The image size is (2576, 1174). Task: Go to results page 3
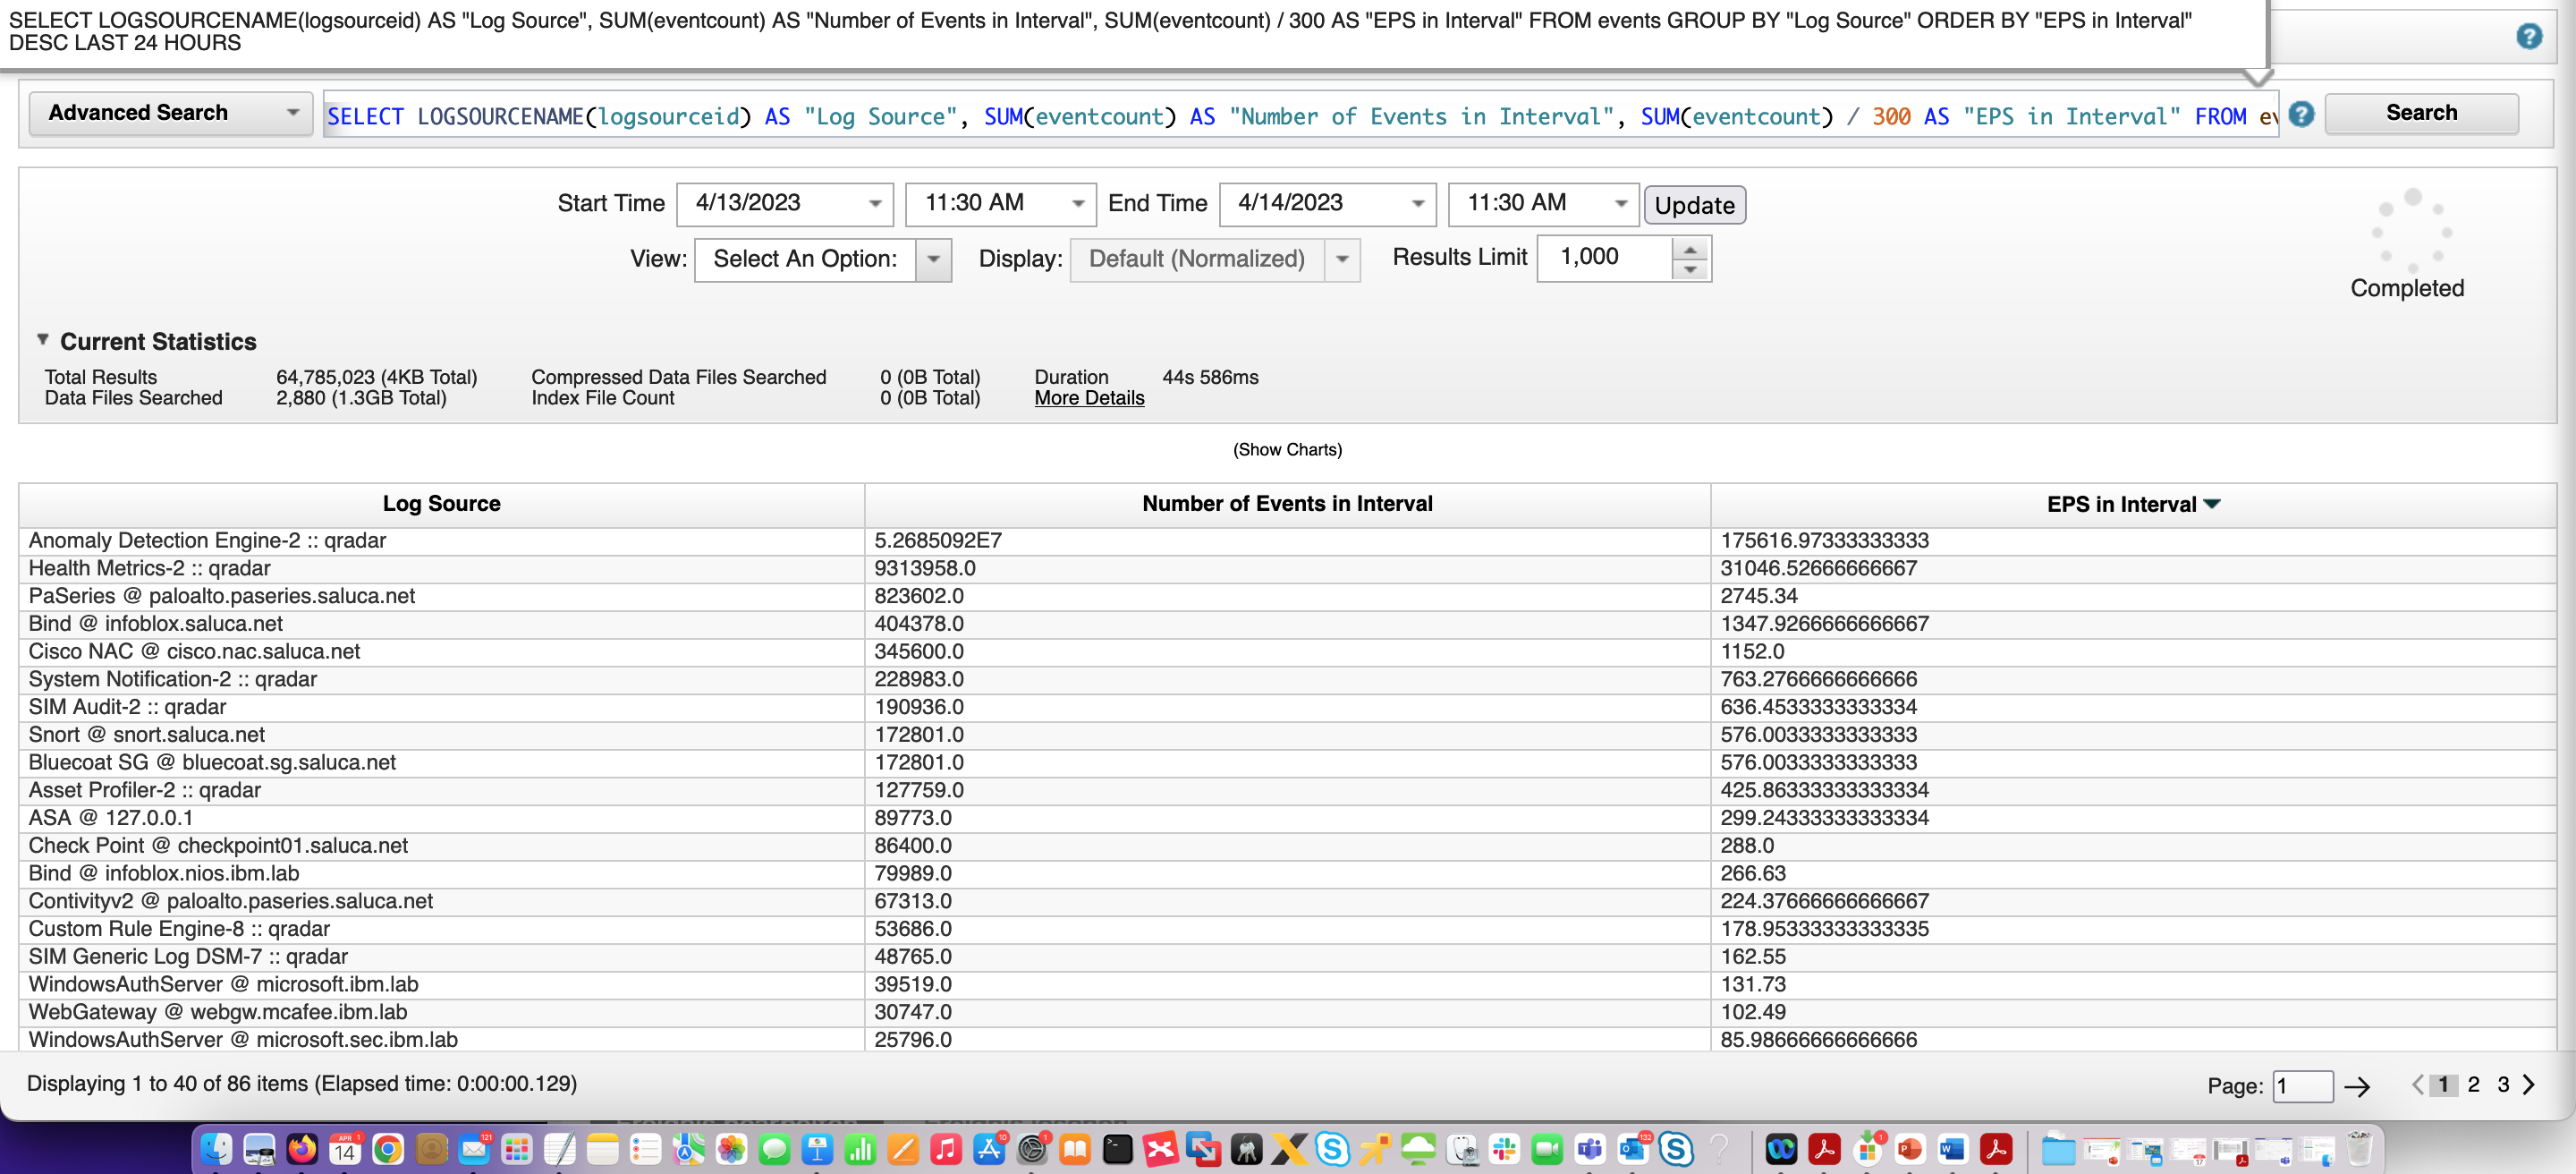(2502, 1085)
